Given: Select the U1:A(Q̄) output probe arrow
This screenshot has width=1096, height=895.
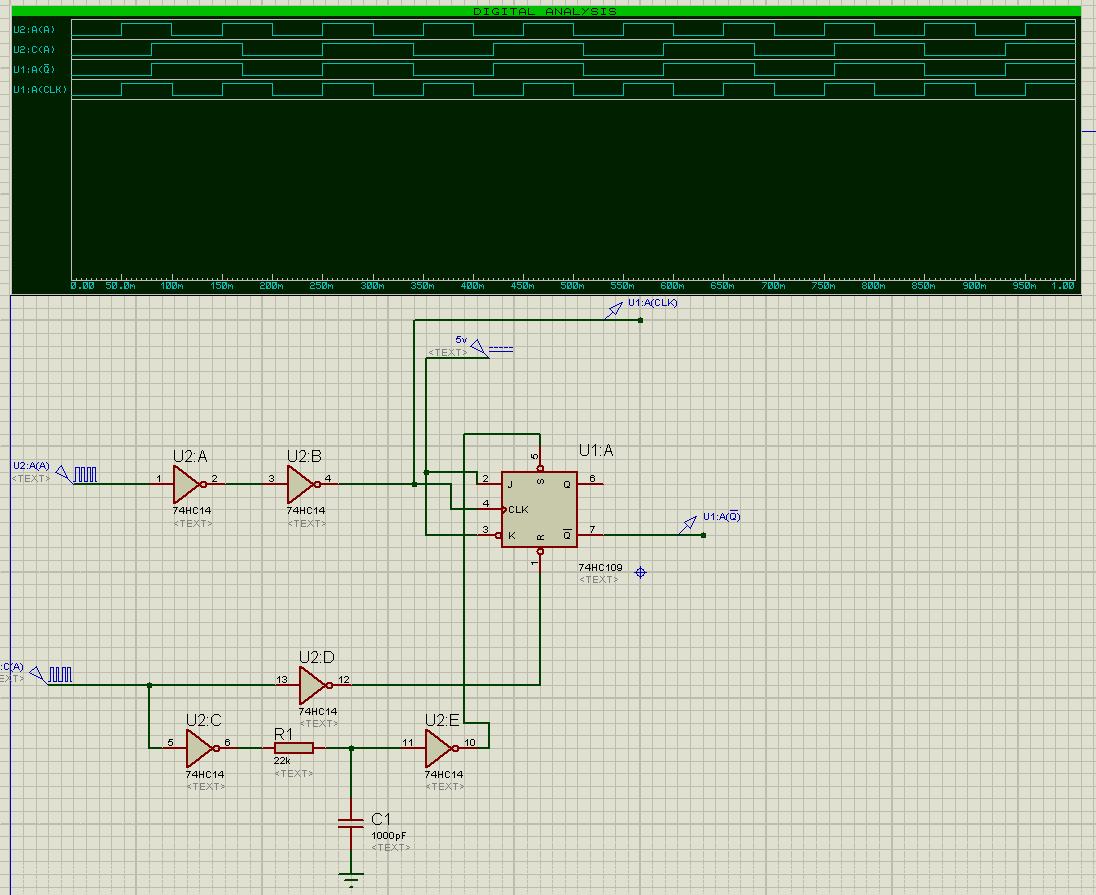Looking at the screenshot, I should coord(688,525).
